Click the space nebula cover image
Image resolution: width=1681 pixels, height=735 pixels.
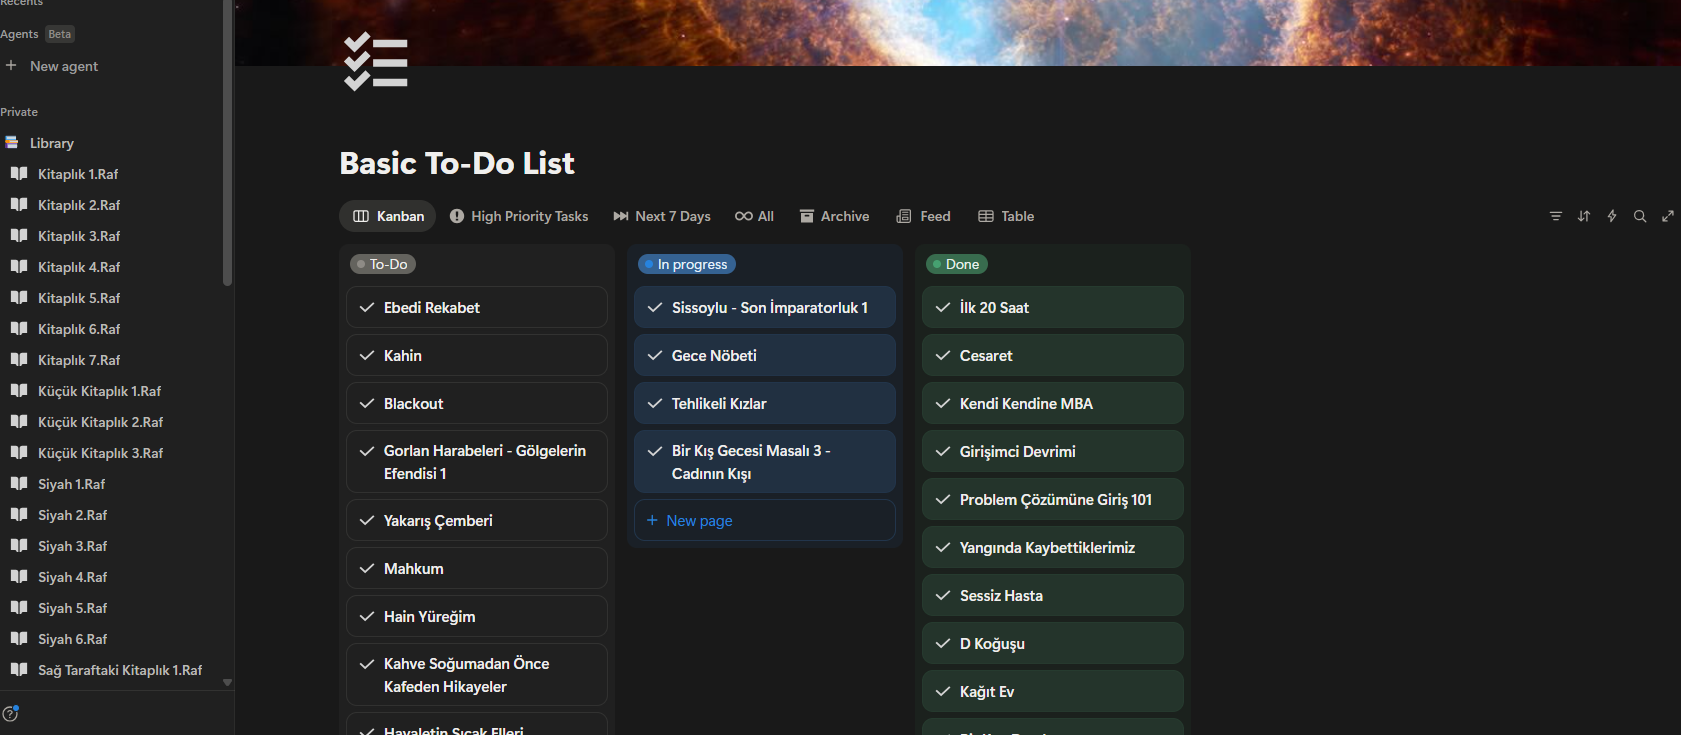coord(1000,30)
